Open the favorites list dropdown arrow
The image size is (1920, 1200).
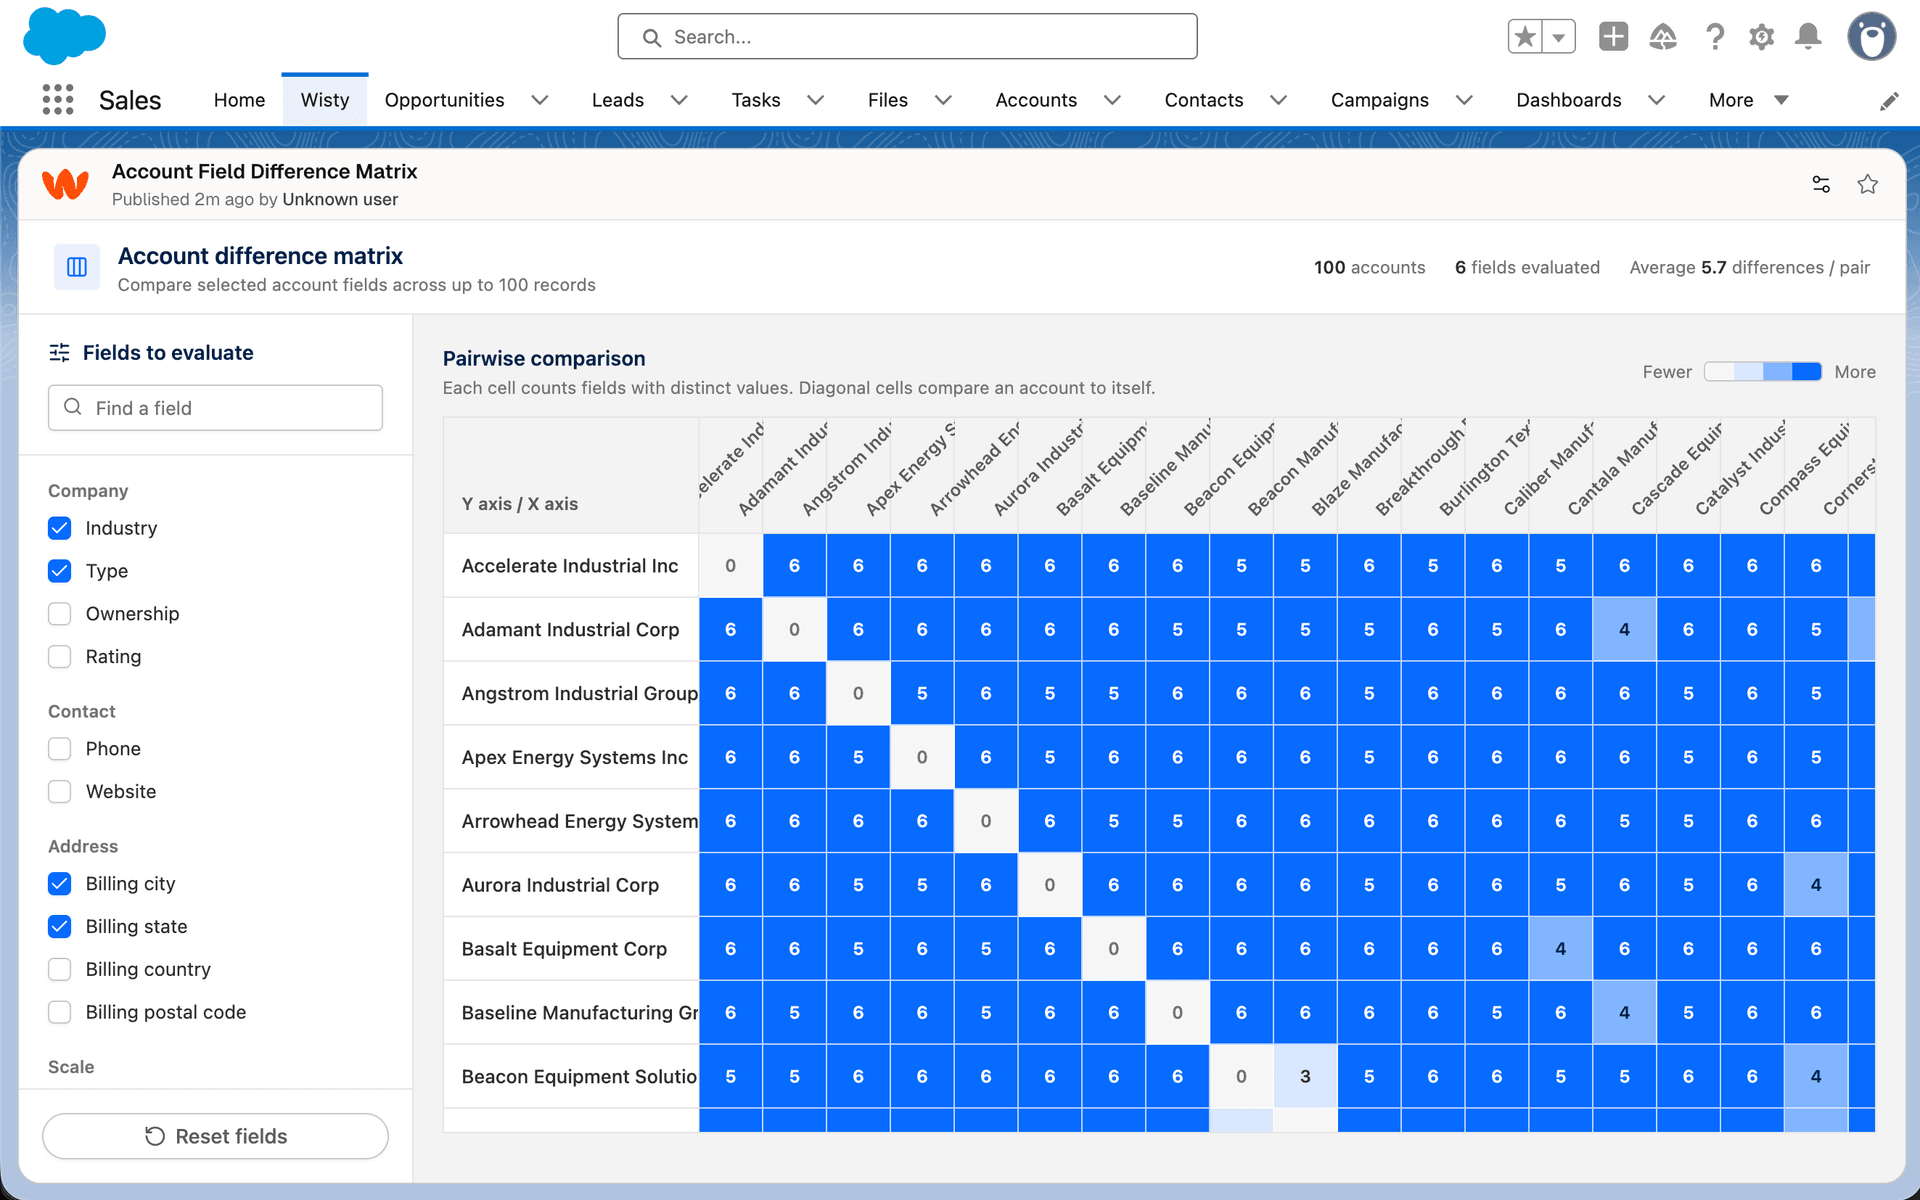click(1559, 37)
